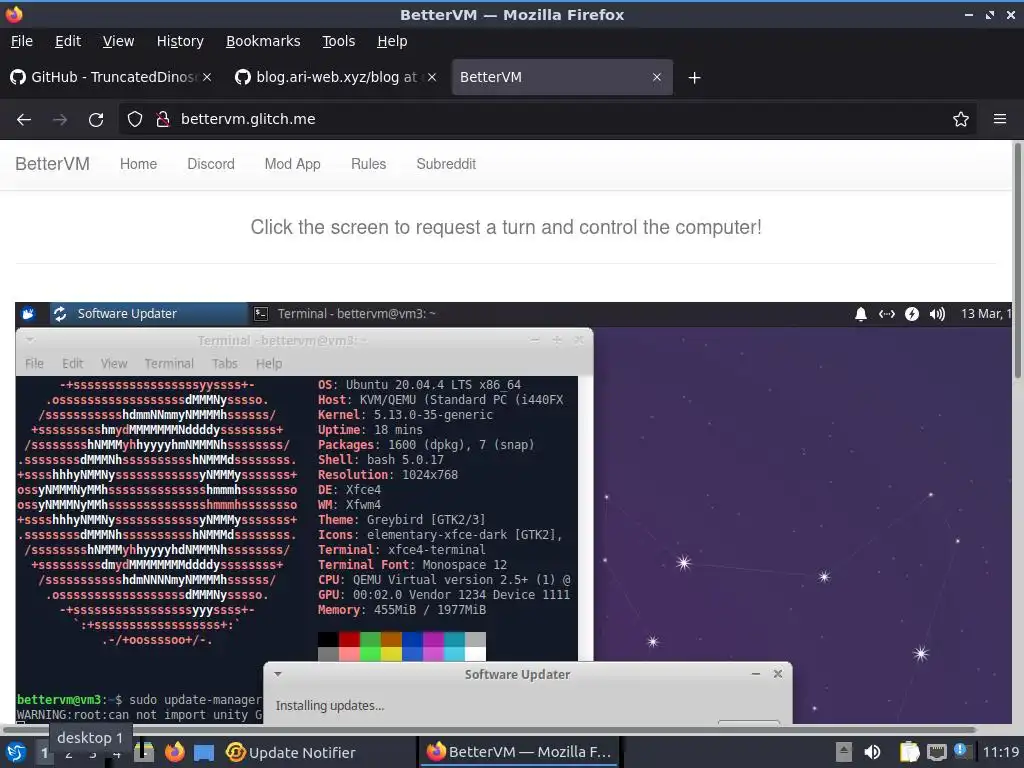The image size is (1024, 768).
Task: Close the blog.ari-web.xyz tab
Action: click(432, 77)
